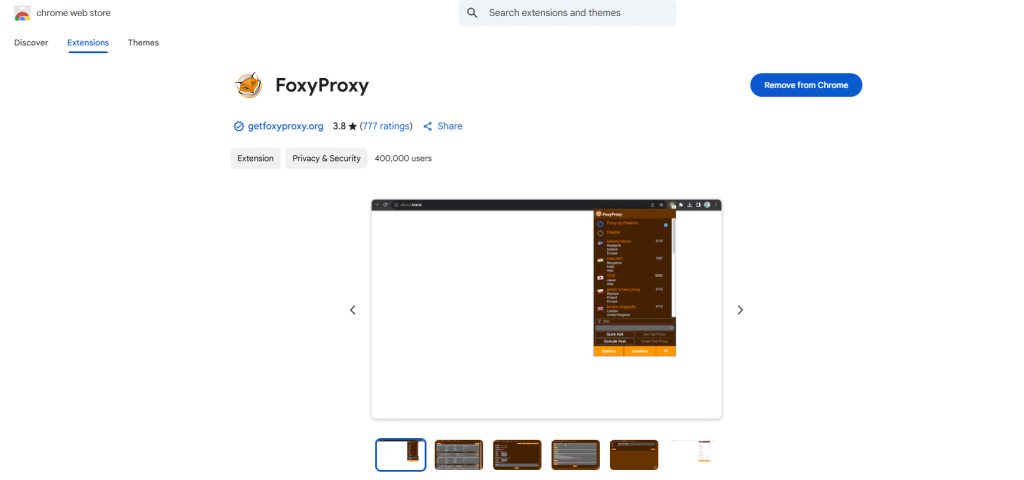The image size is (1024, 480).
Task: Advance to next screenshot with right arrow
Action: pyautogui.click(x=740, y=310)
